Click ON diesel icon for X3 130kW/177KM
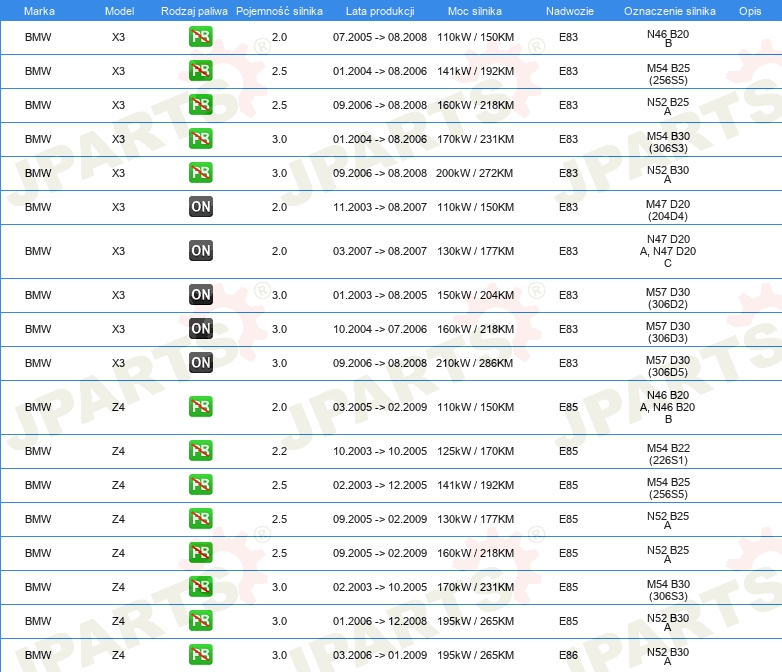The image size is (782, 672). pos(200,250)
